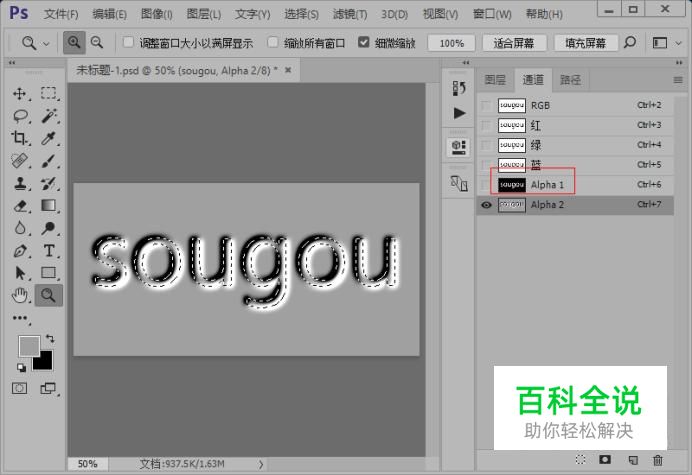Viewport: 692px width, 475px height.
Task: Toggle Quick Mask mode
Action: coord(19,388)
